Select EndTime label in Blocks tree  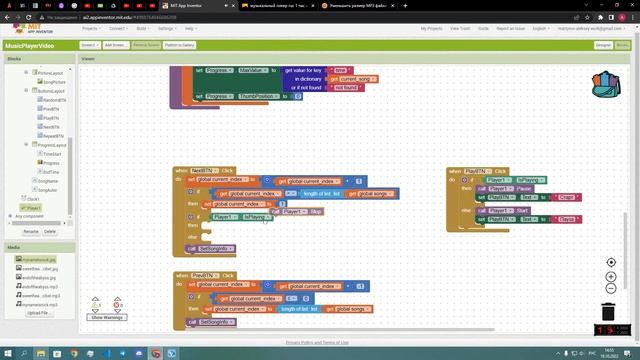click(x=51, y=172)
